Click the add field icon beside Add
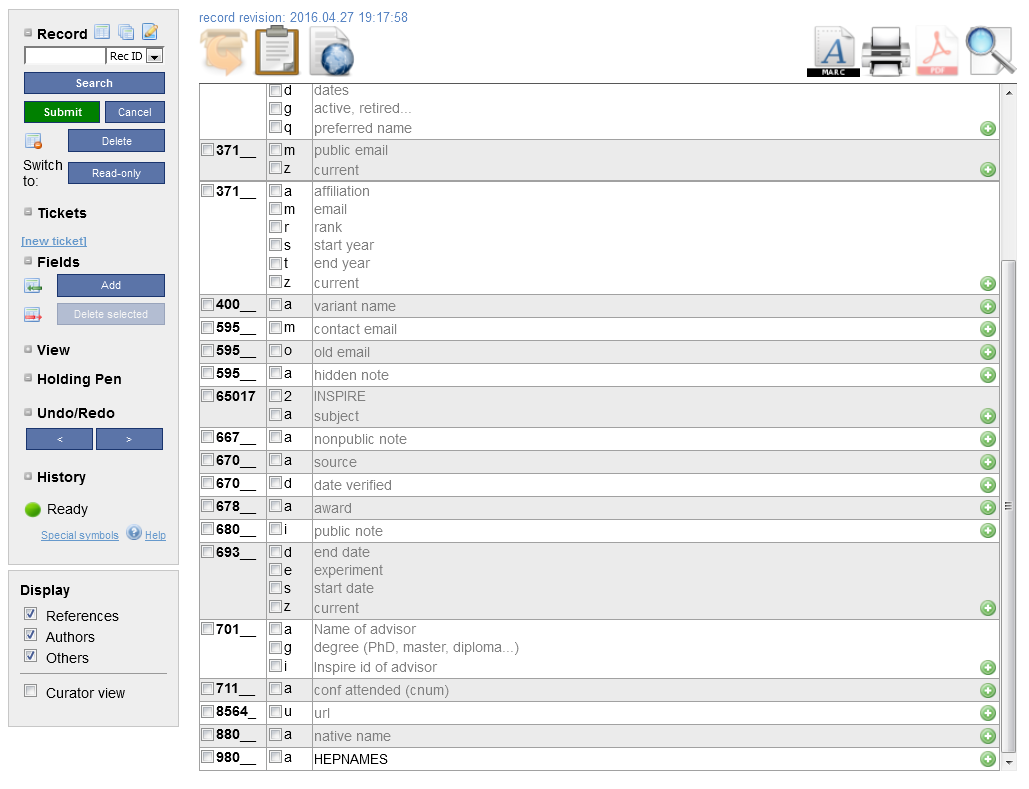This screenshot has width=1029, height=789. click(x=33, y=286)
